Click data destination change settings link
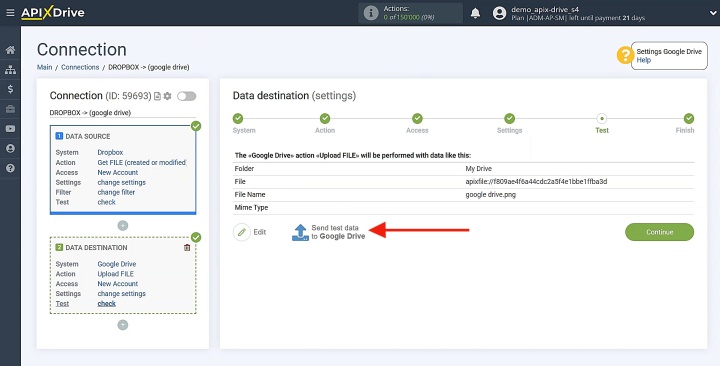This screenshot has width=720, height=366. coord(122,293)
